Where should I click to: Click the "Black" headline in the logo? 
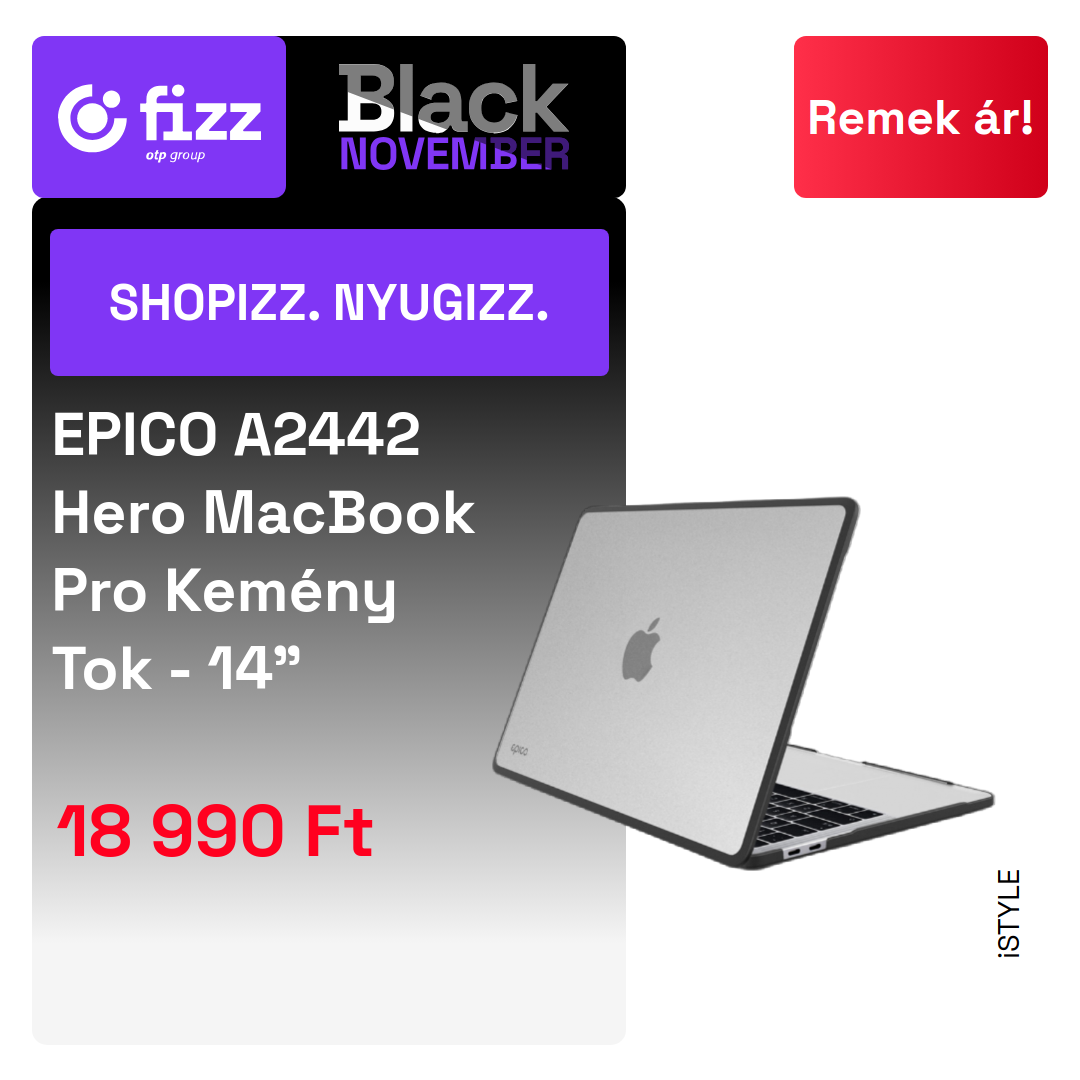tap(453, 98)
